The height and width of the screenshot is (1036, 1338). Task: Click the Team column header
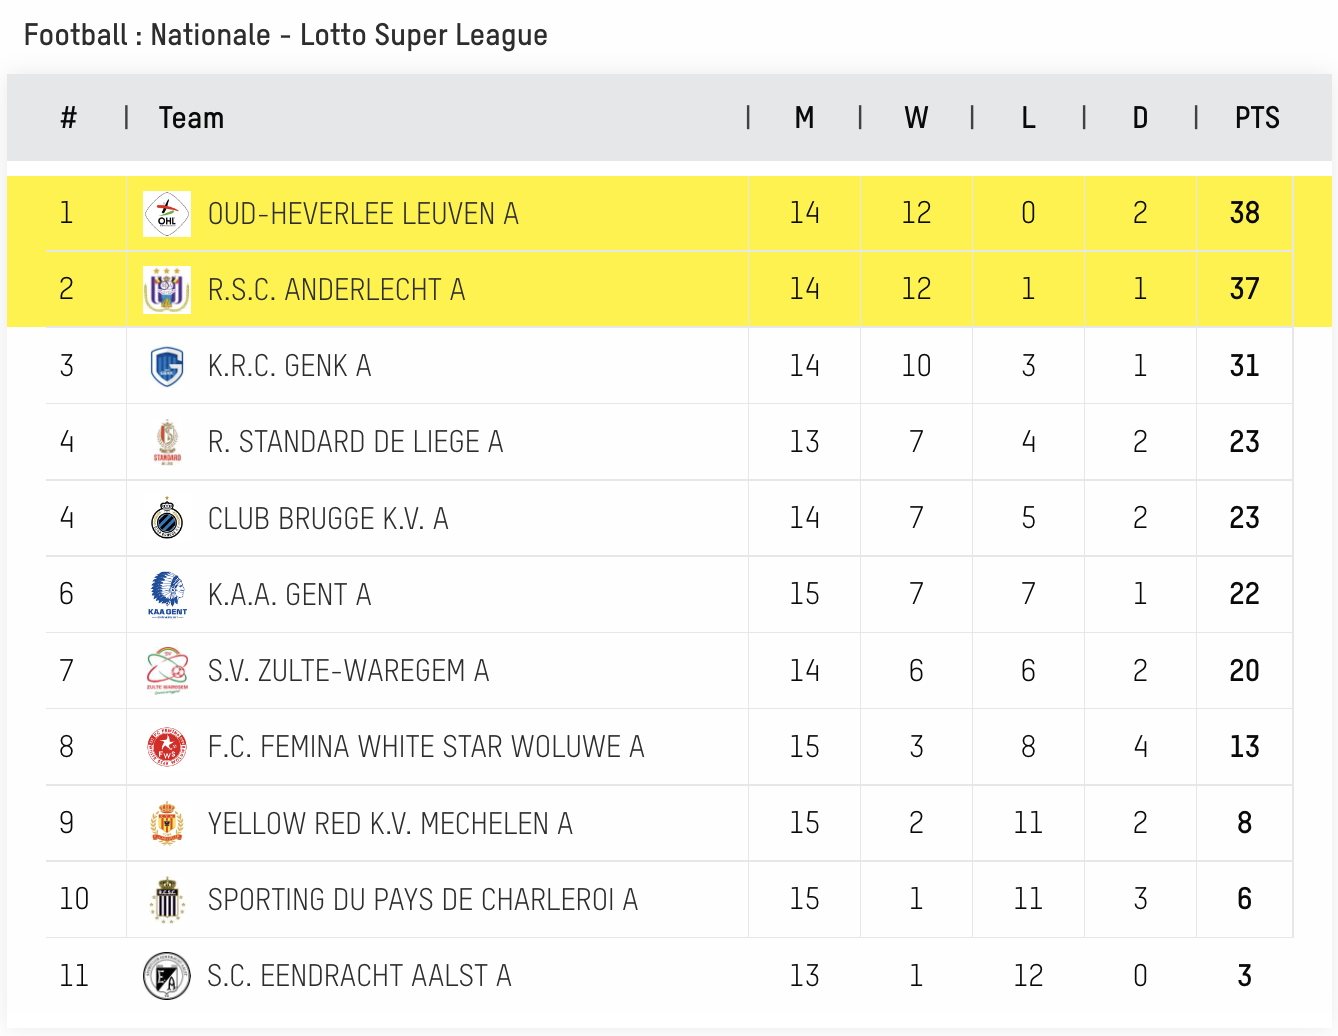(x=191, y=118)
